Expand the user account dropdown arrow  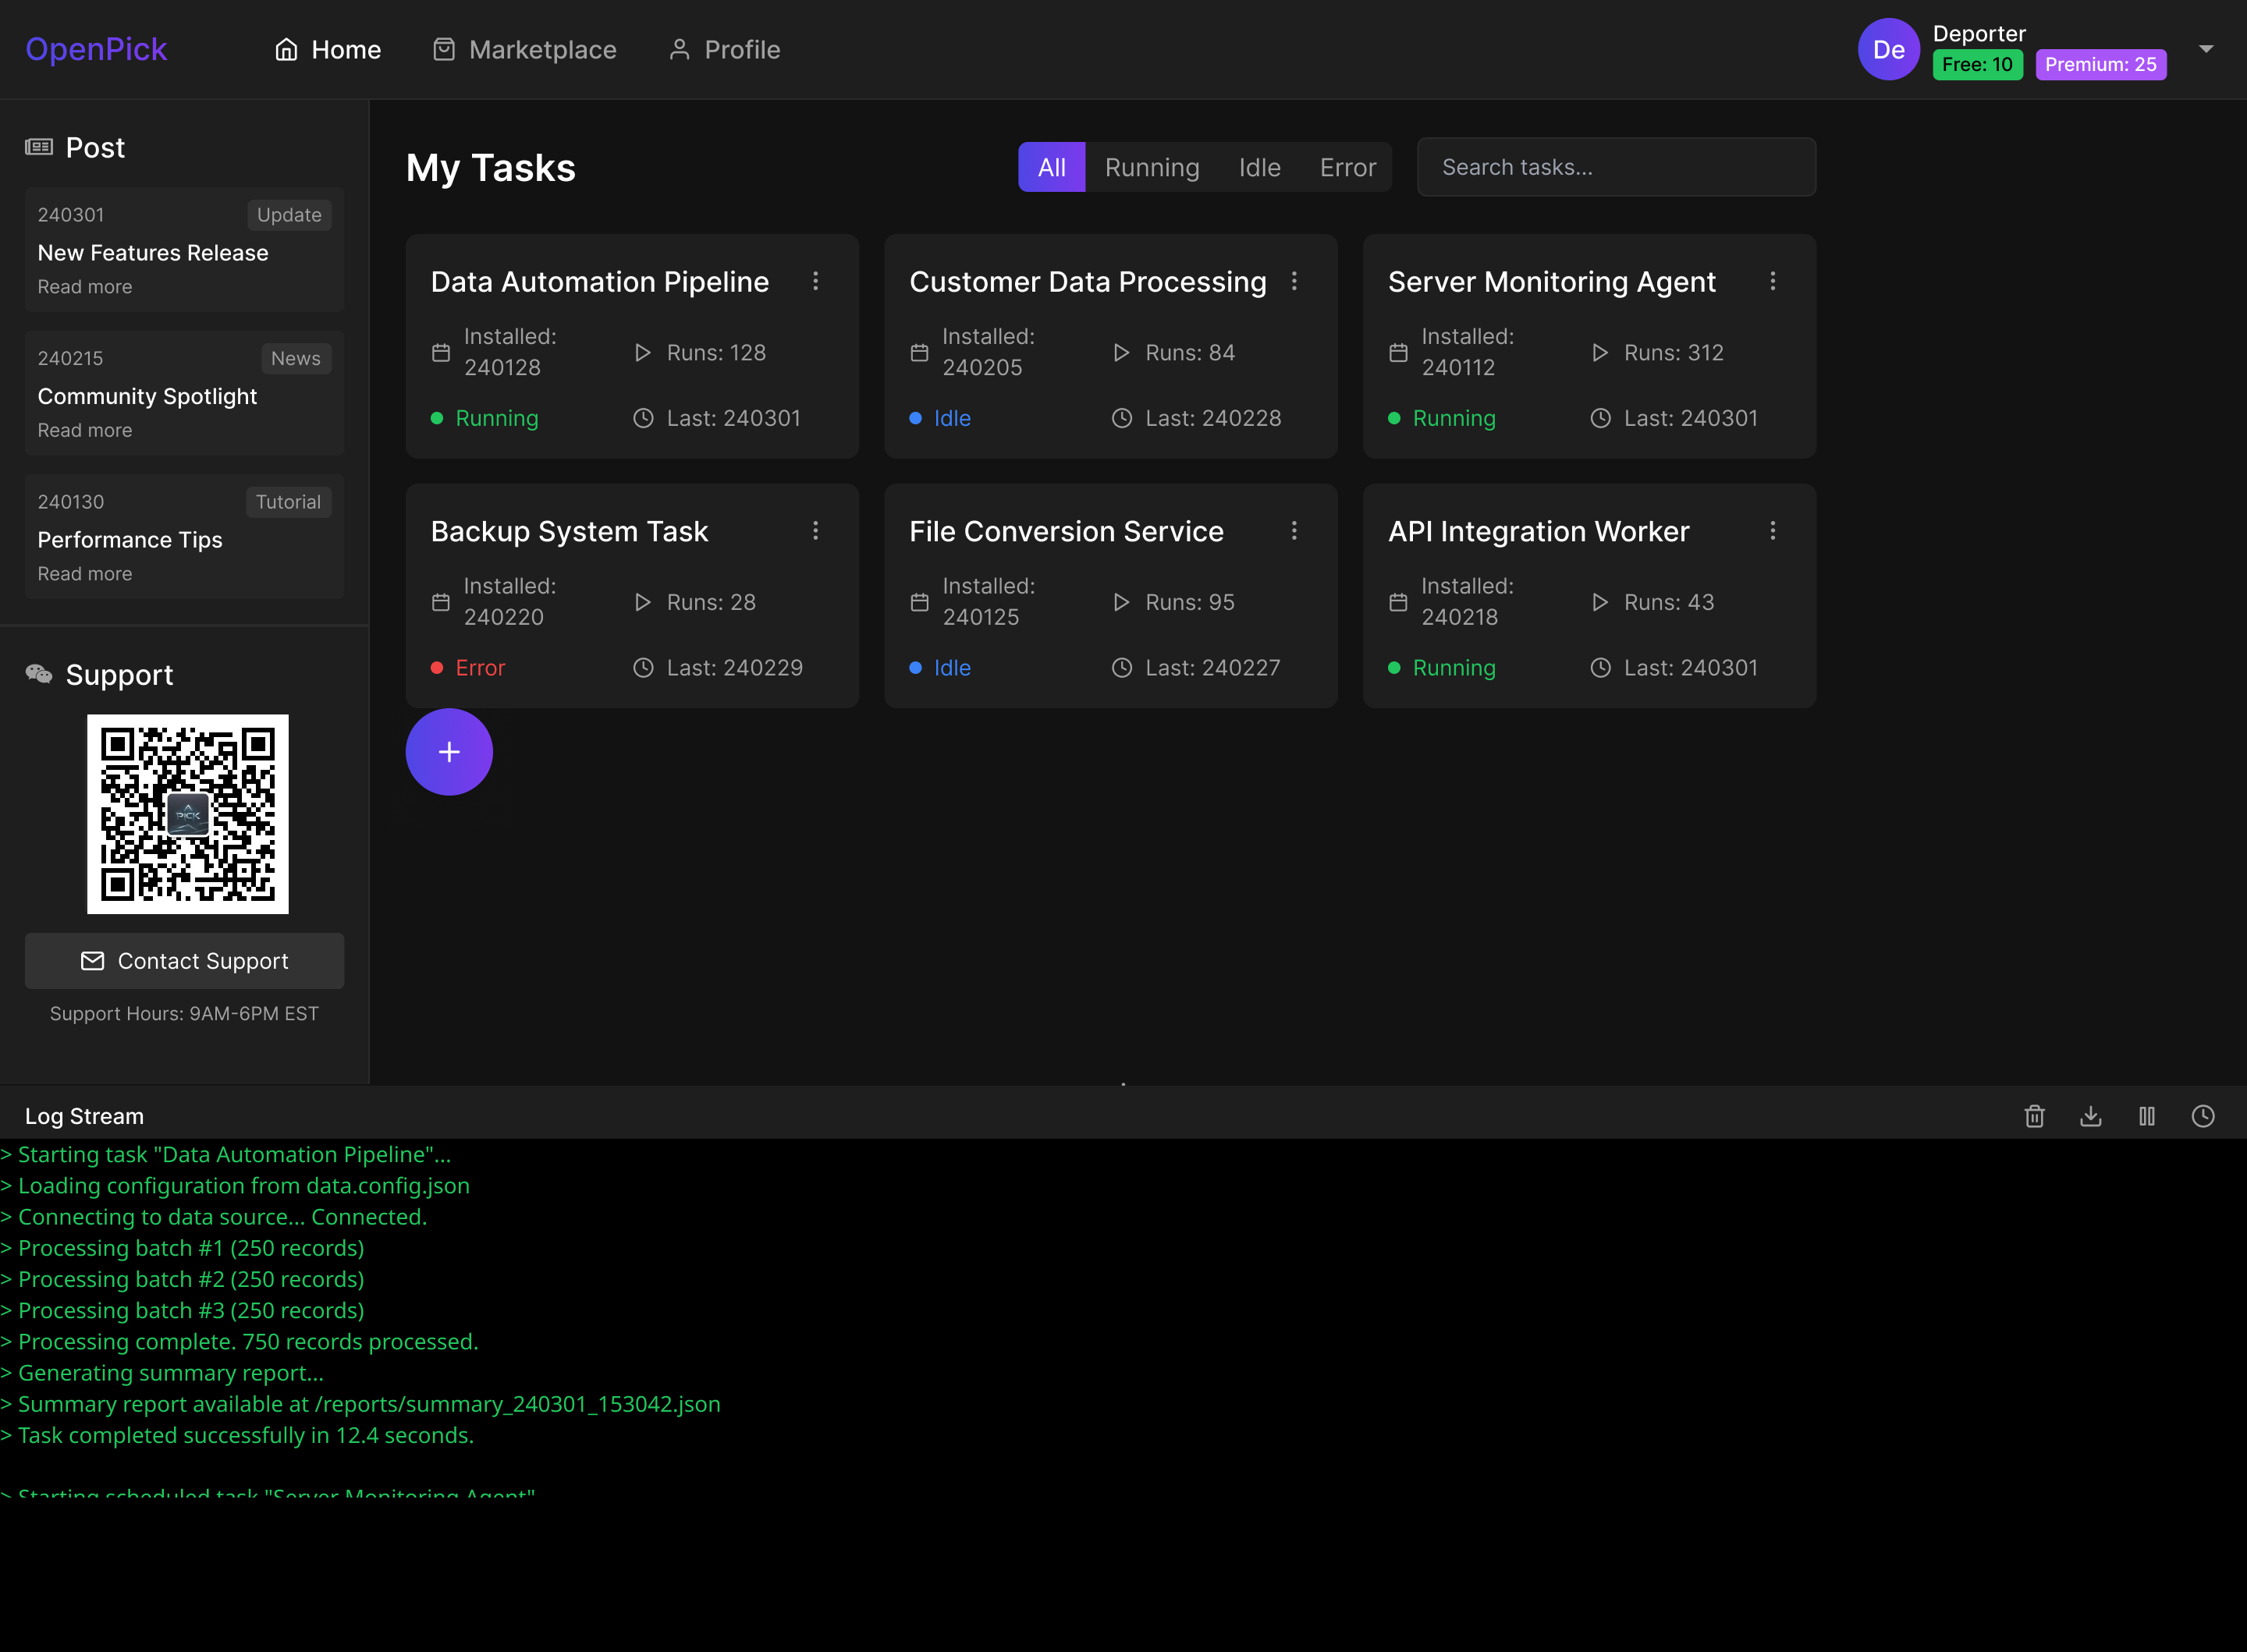click(2205, 48)
